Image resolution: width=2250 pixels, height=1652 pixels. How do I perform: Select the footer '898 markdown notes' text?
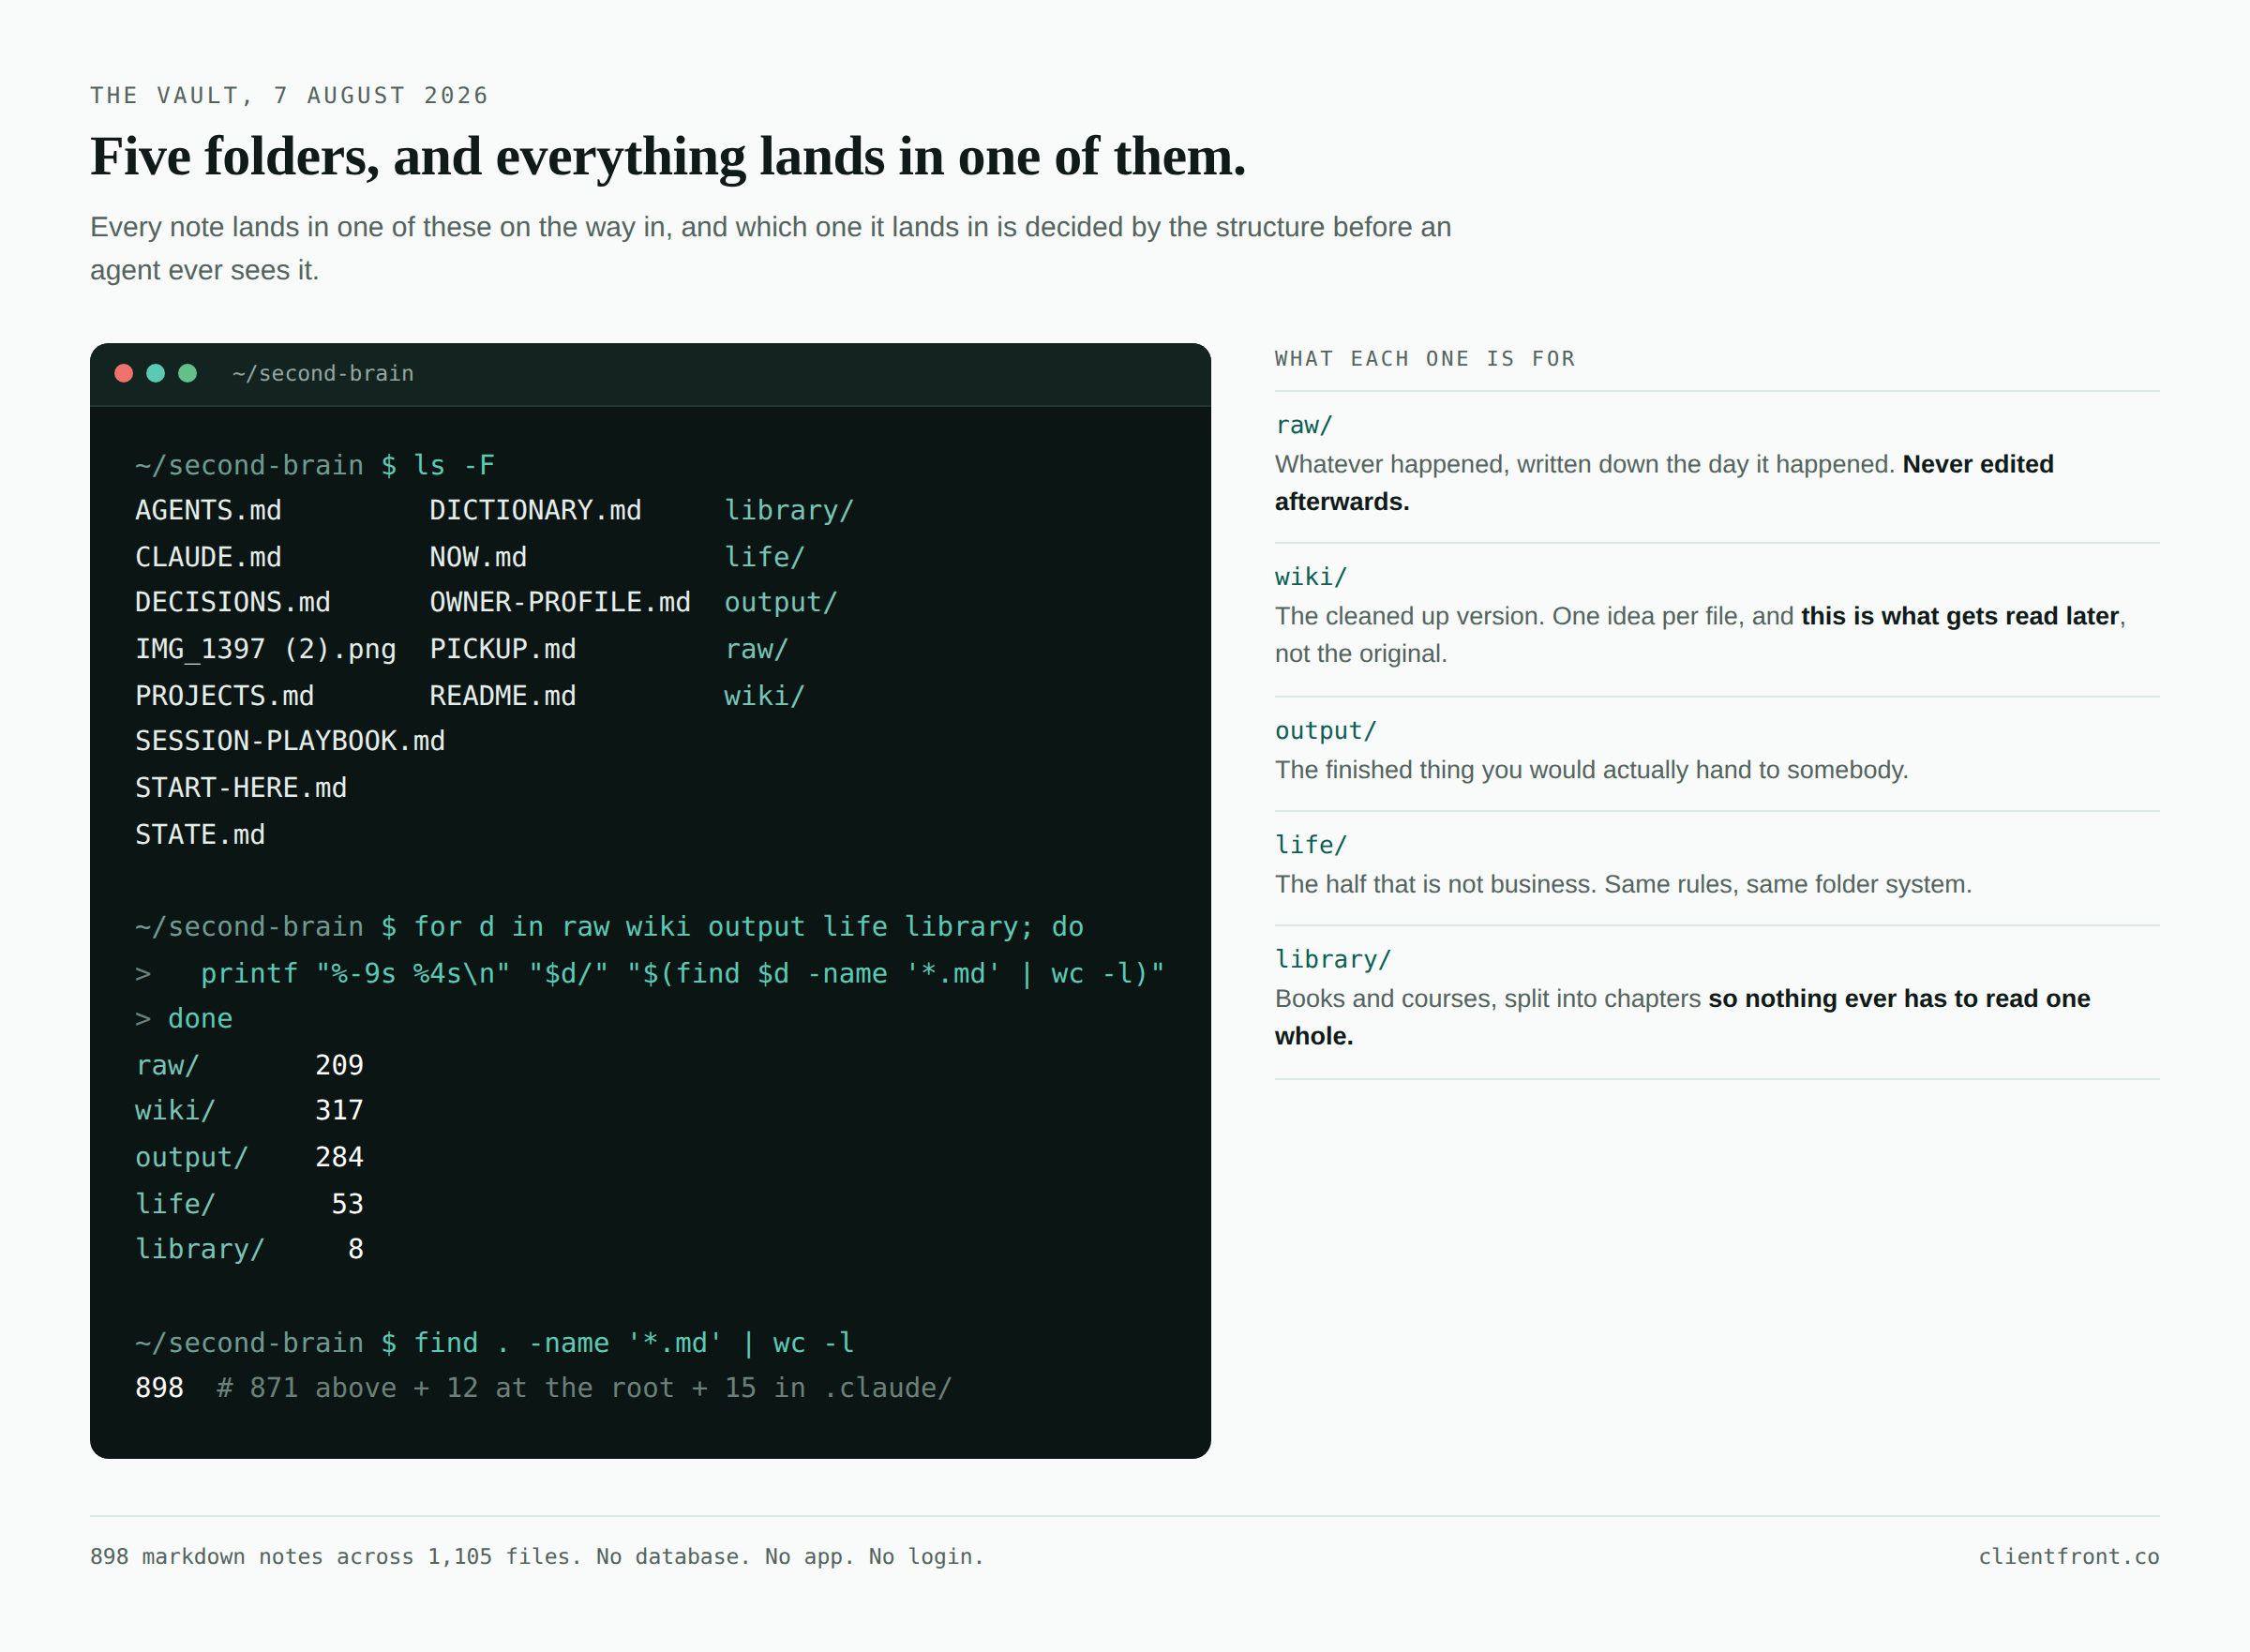207,1557
